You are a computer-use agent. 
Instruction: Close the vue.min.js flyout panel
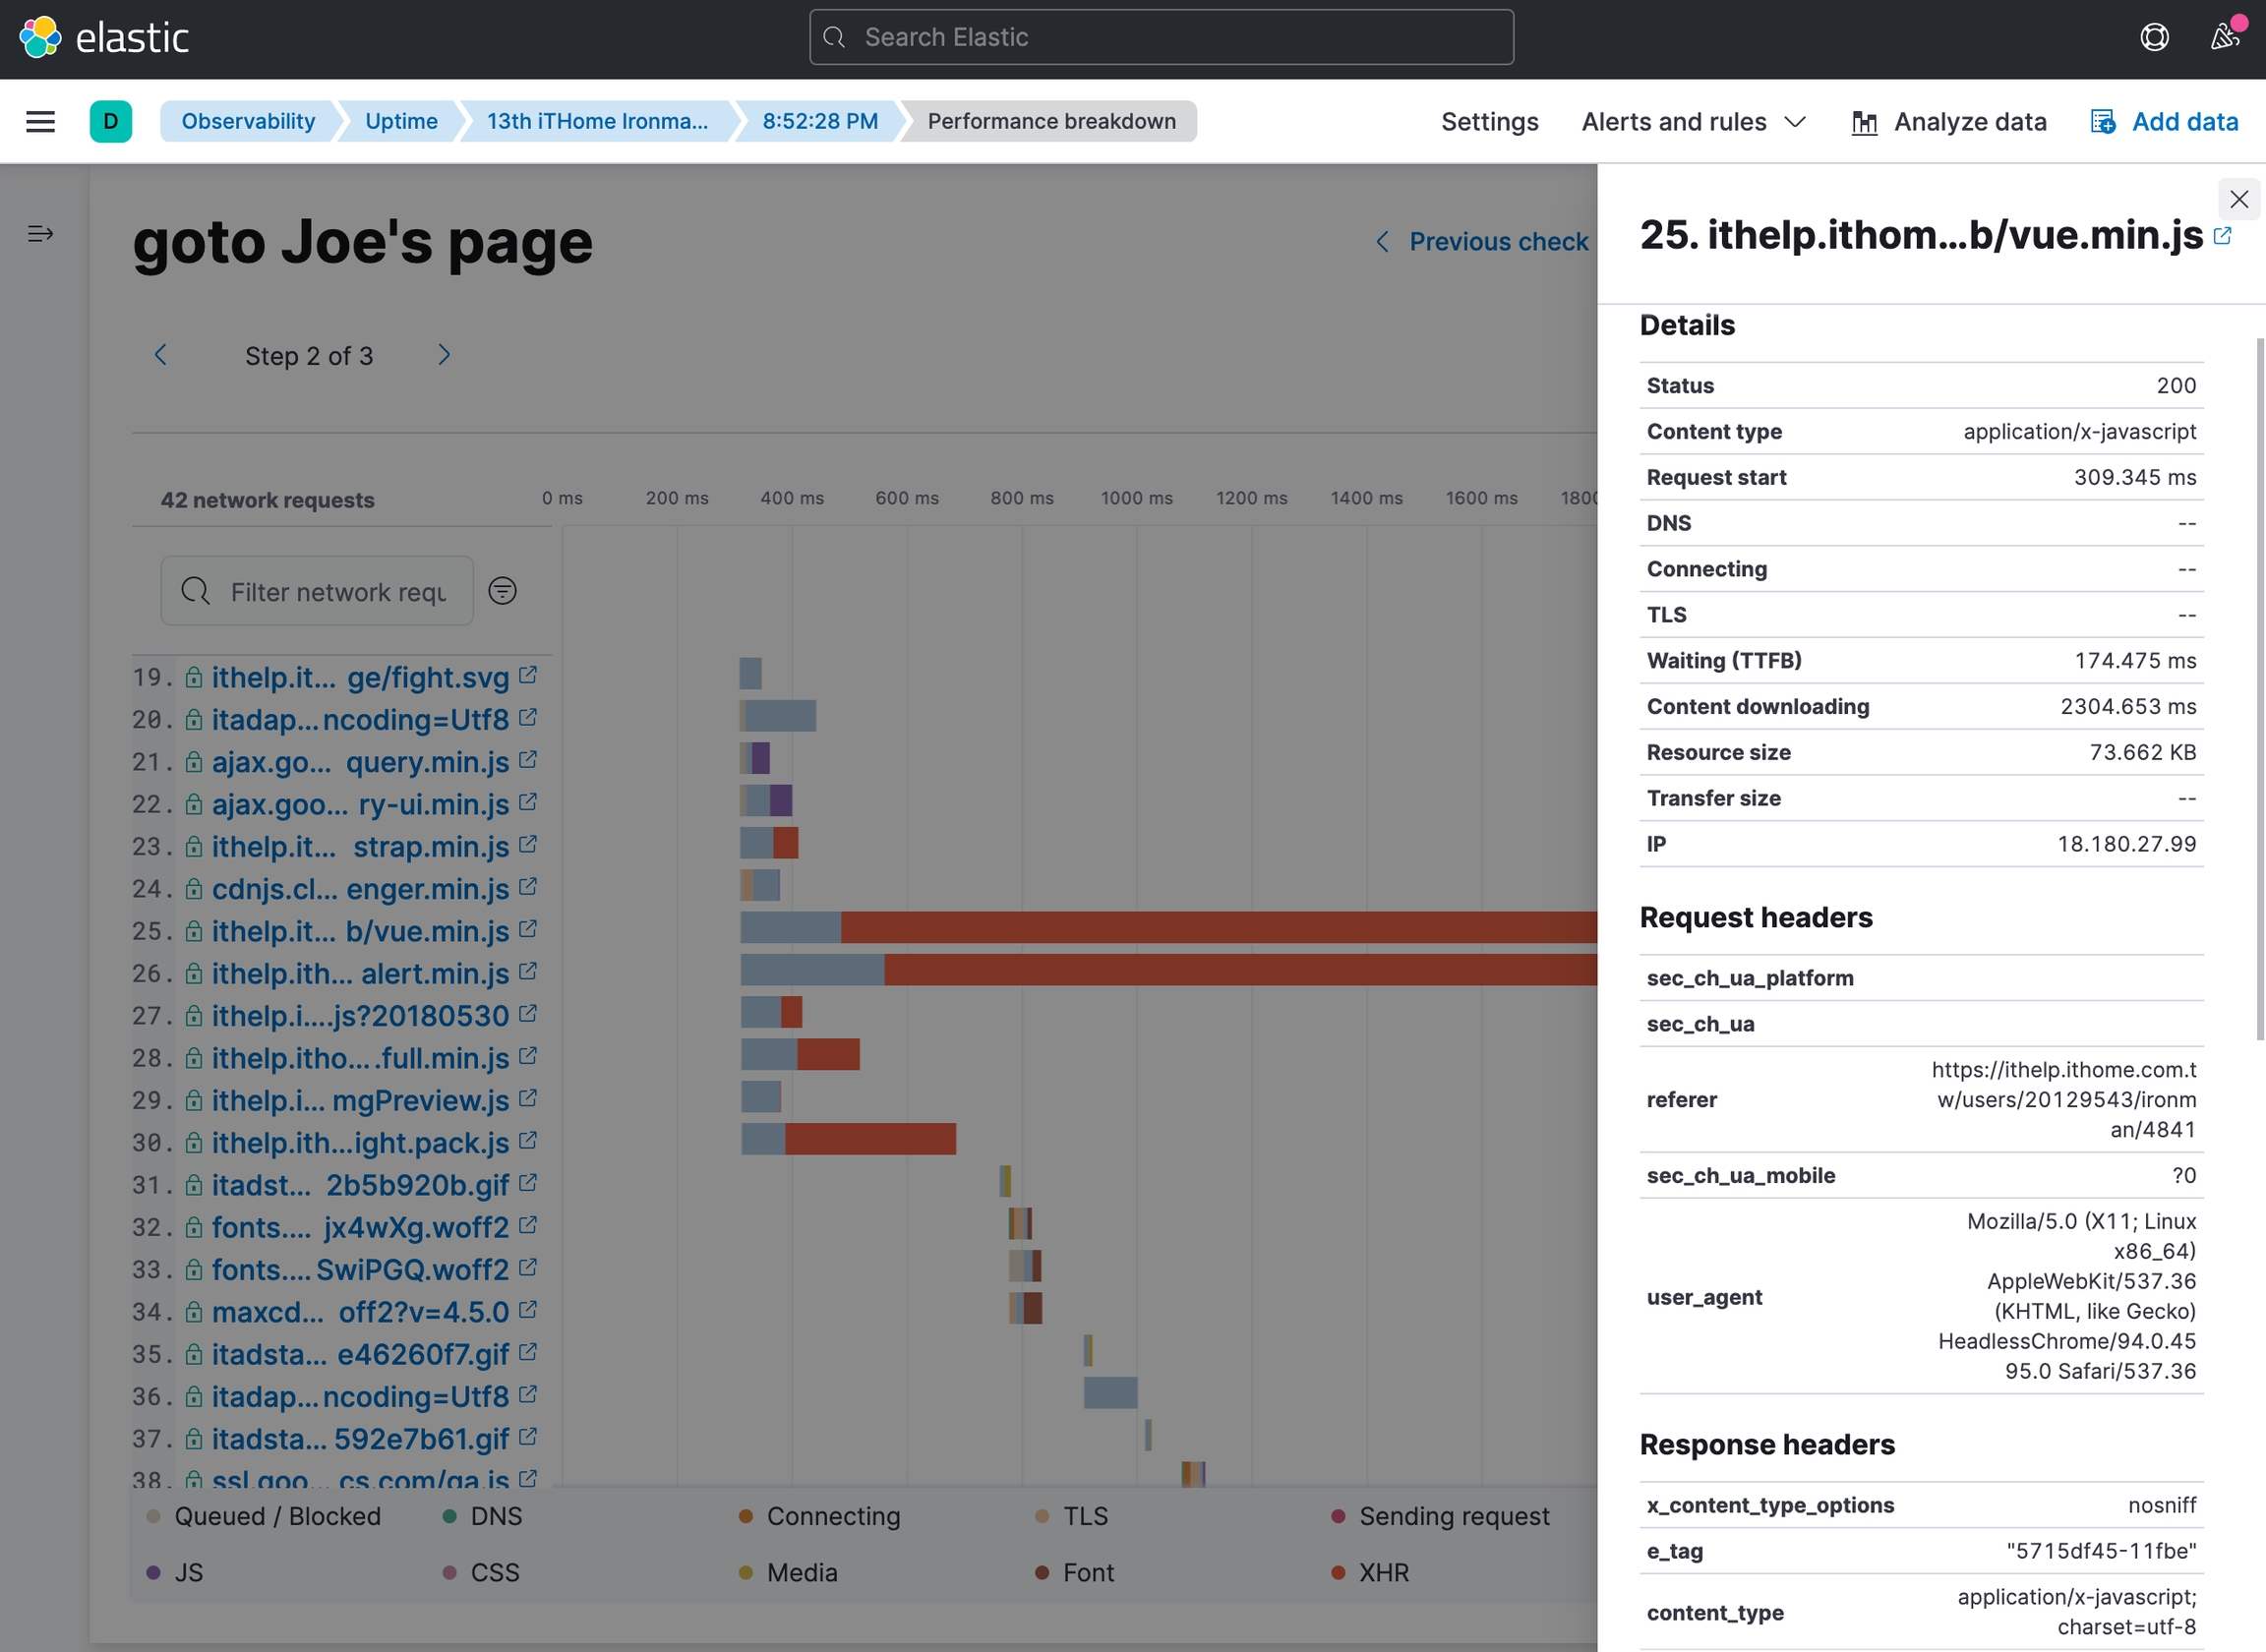pyautogui.click(x=2239, y=199)
